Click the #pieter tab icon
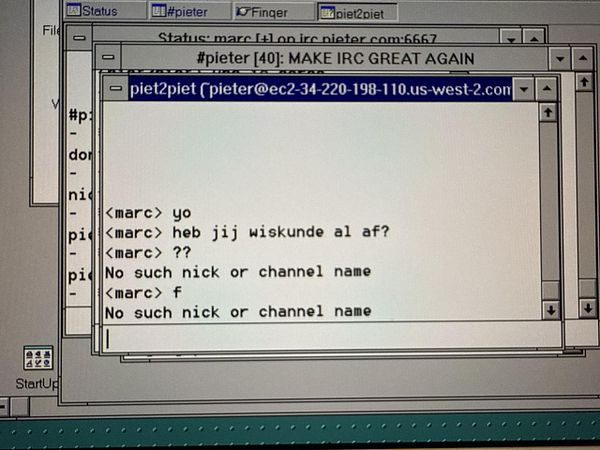 [158, 11]
